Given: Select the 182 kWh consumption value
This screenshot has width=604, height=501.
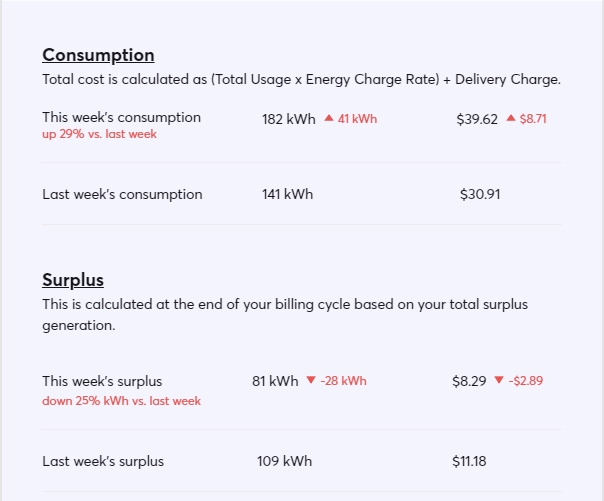Looking at the screenshot, I should click(289, 118).
